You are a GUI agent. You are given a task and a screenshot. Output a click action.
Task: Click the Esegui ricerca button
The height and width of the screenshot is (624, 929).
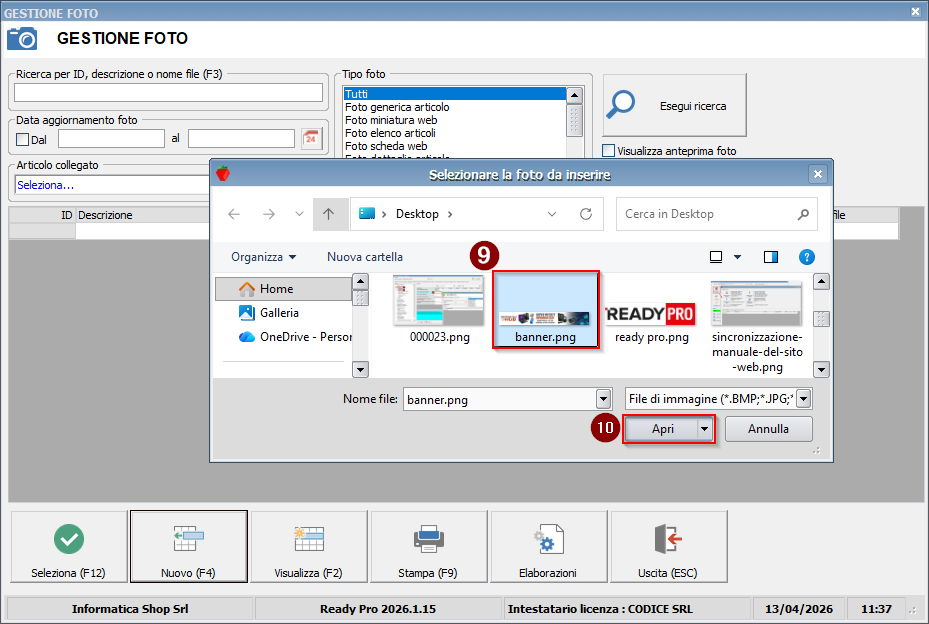675,105
